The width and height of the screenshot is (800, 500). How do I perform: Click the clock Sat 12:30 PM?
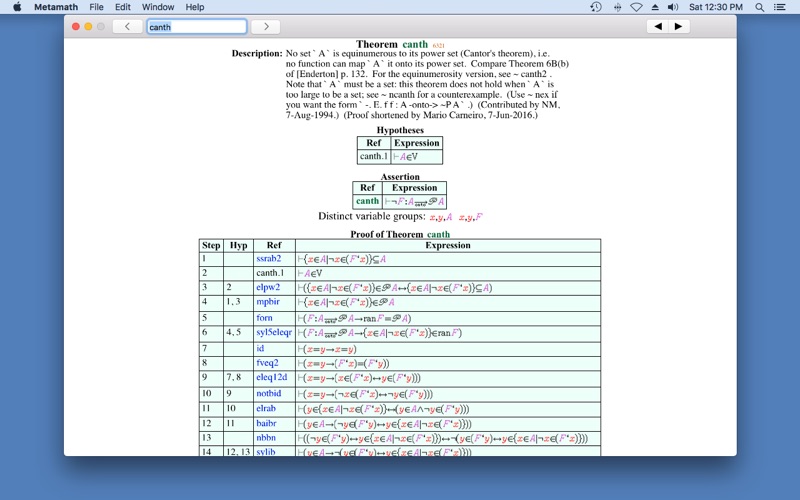(x=716, y=7)
